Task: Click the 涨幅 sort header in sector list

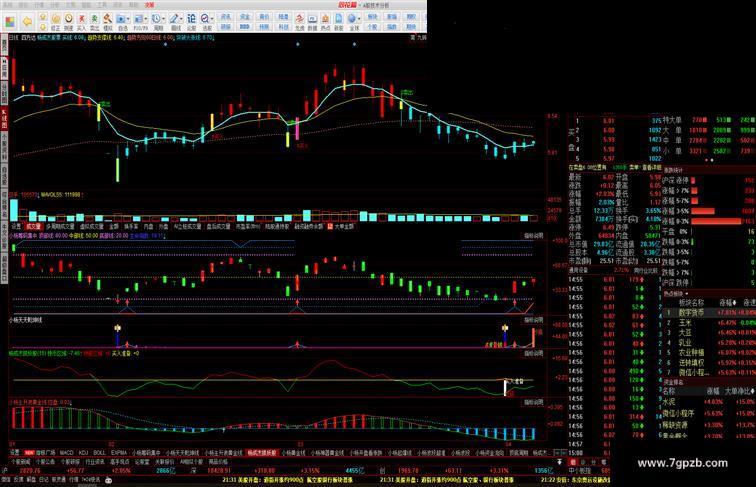Action: pos(728,303)
